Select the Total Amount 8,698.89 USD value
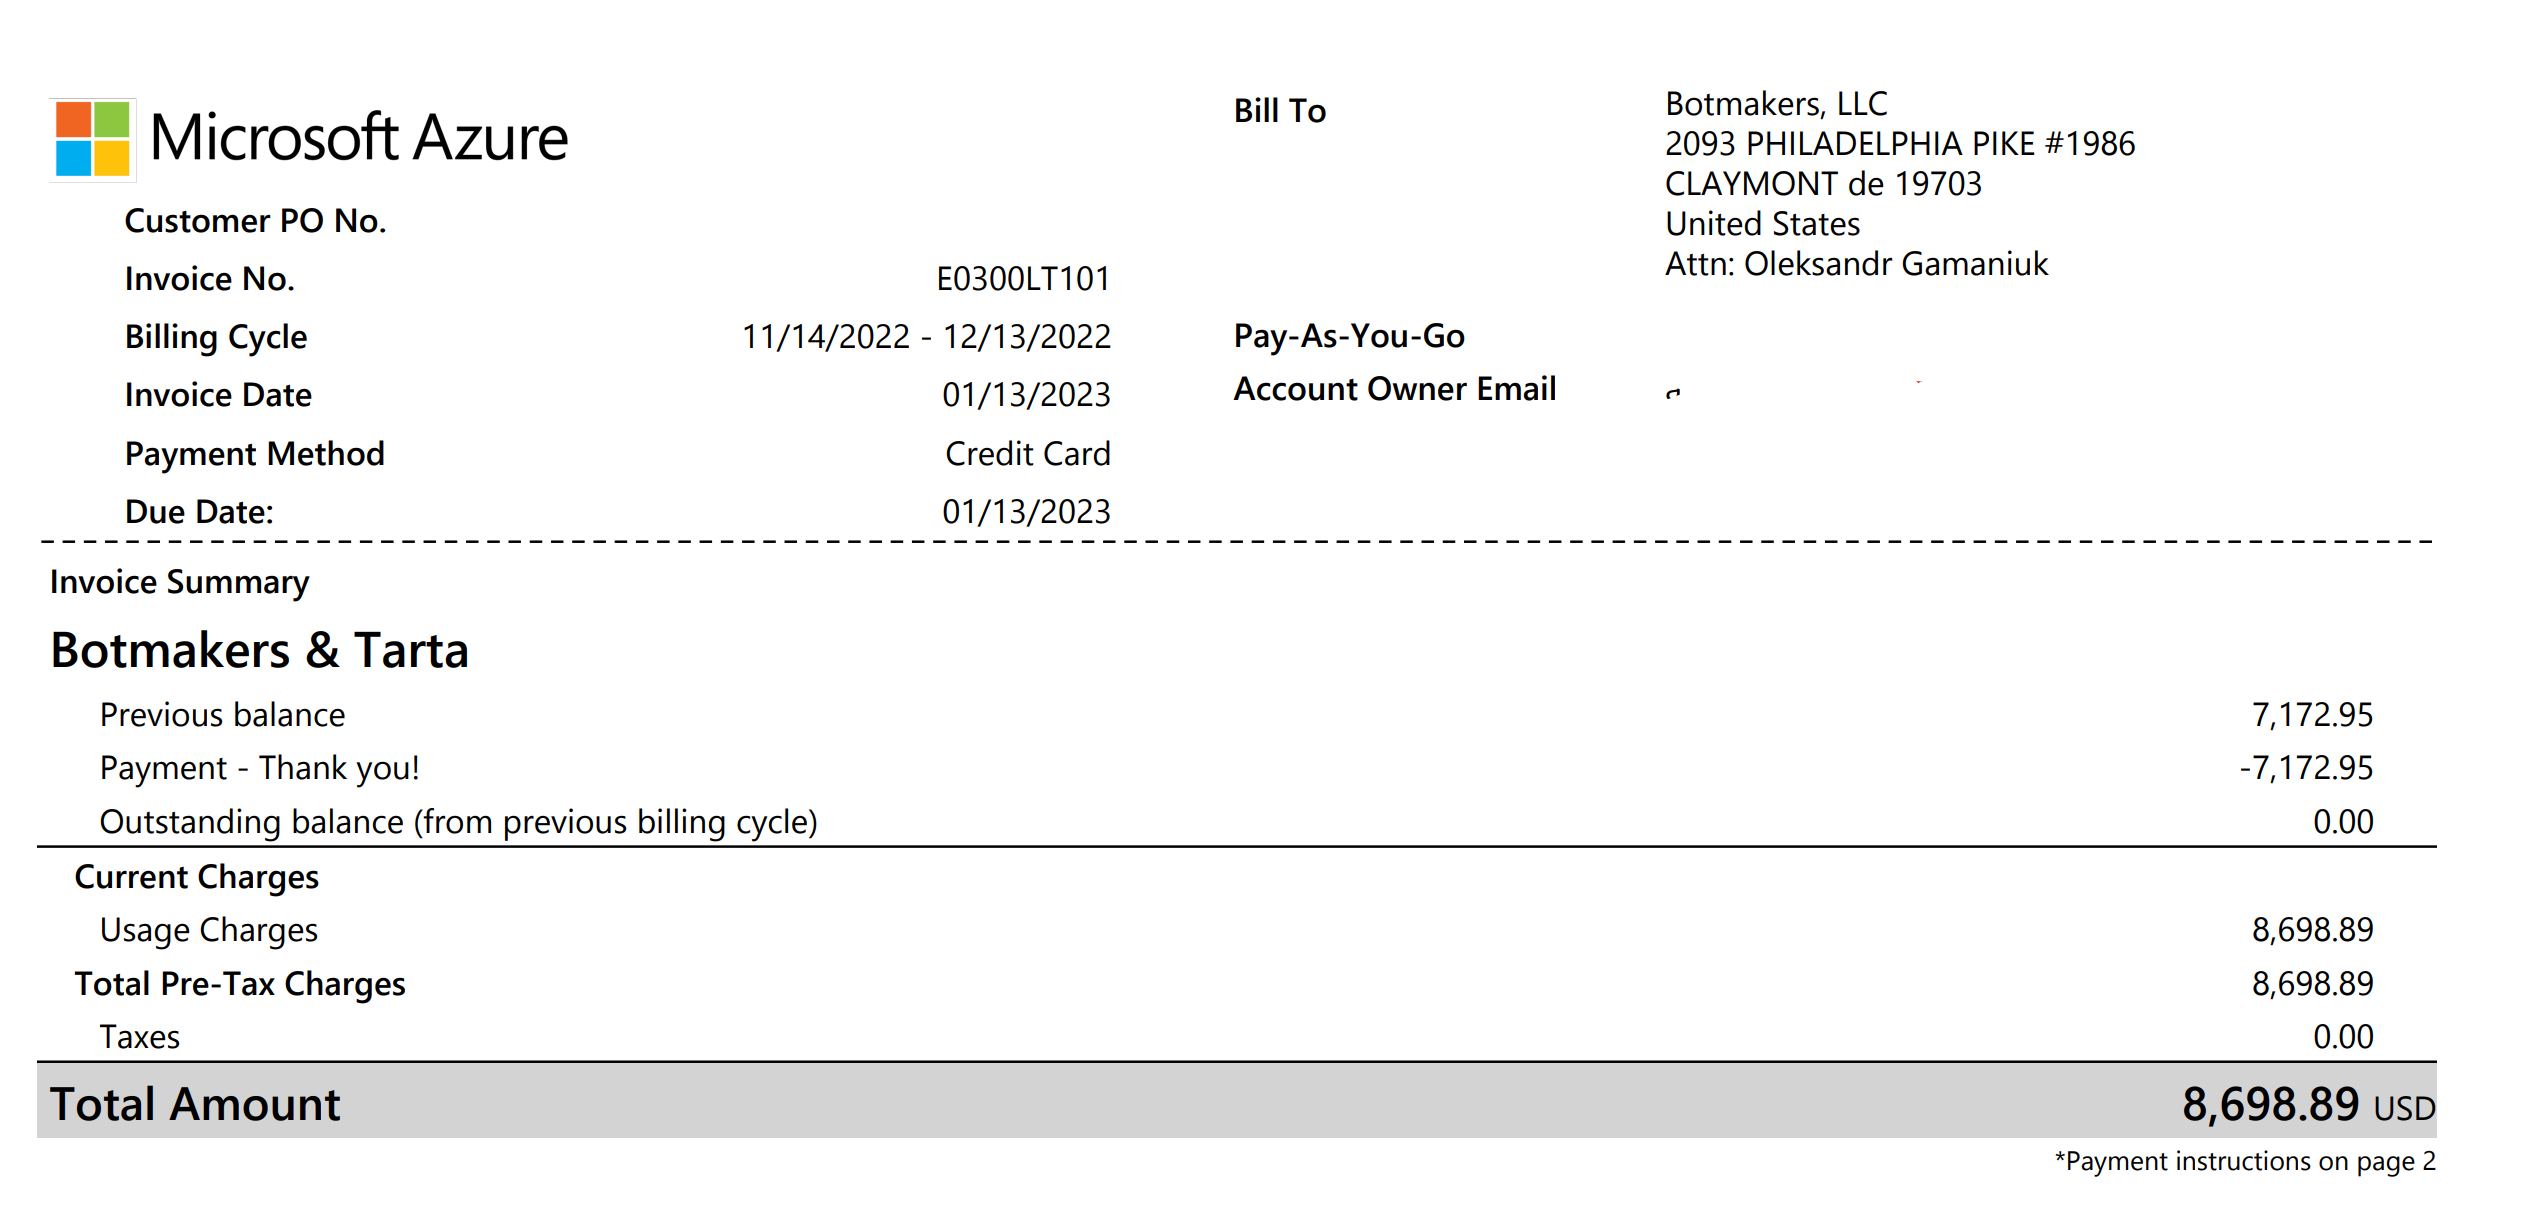Screen dimensions: 2539x1229 2306,1105
